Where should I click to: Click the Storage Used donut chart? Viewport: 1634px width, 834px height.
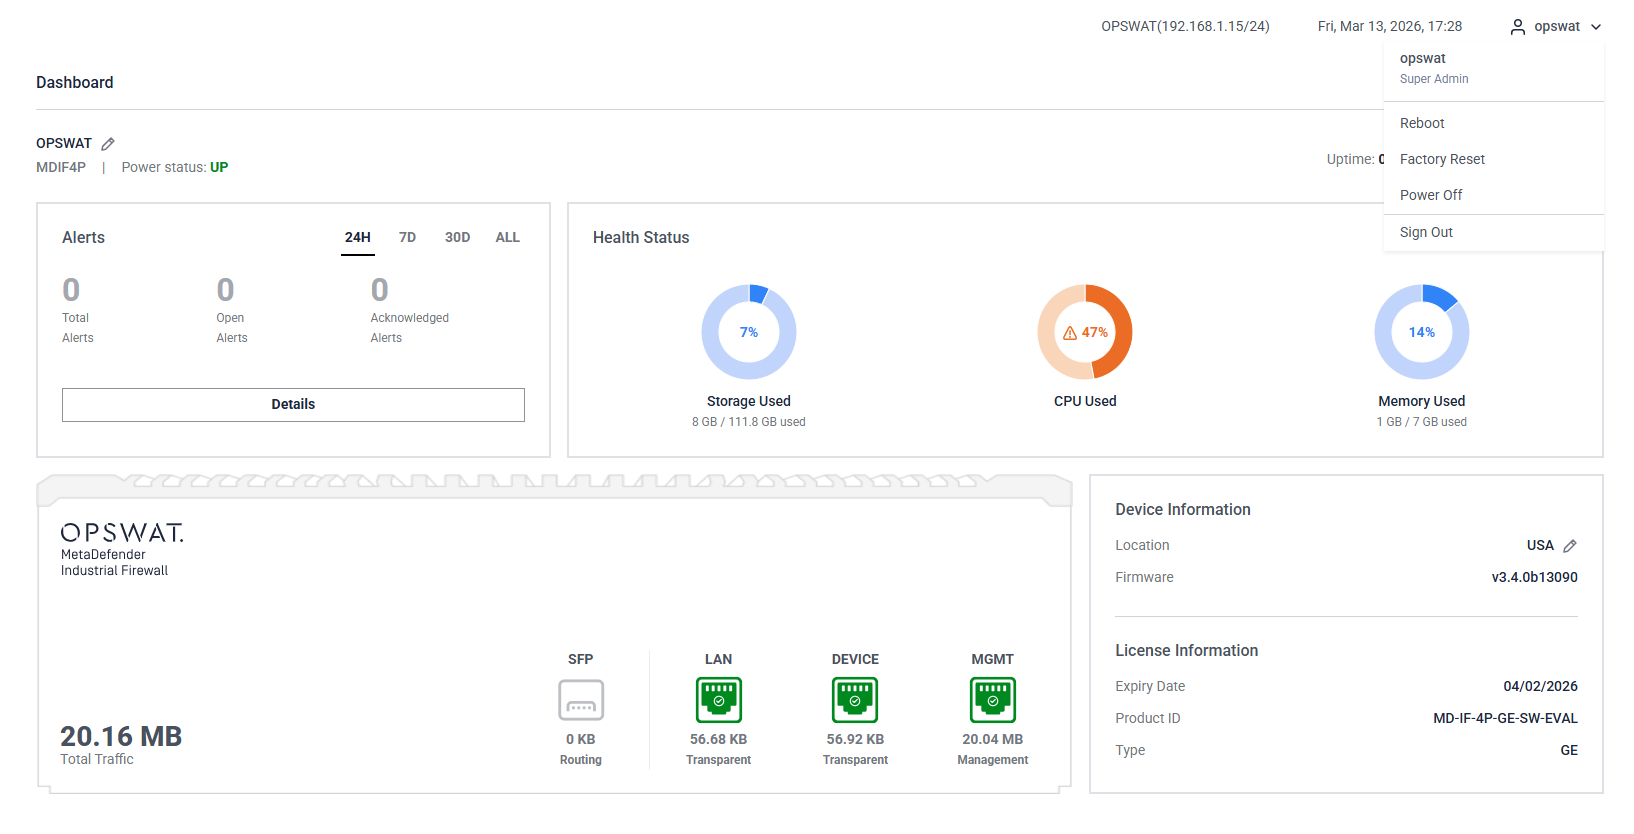(x=749, y=332)
